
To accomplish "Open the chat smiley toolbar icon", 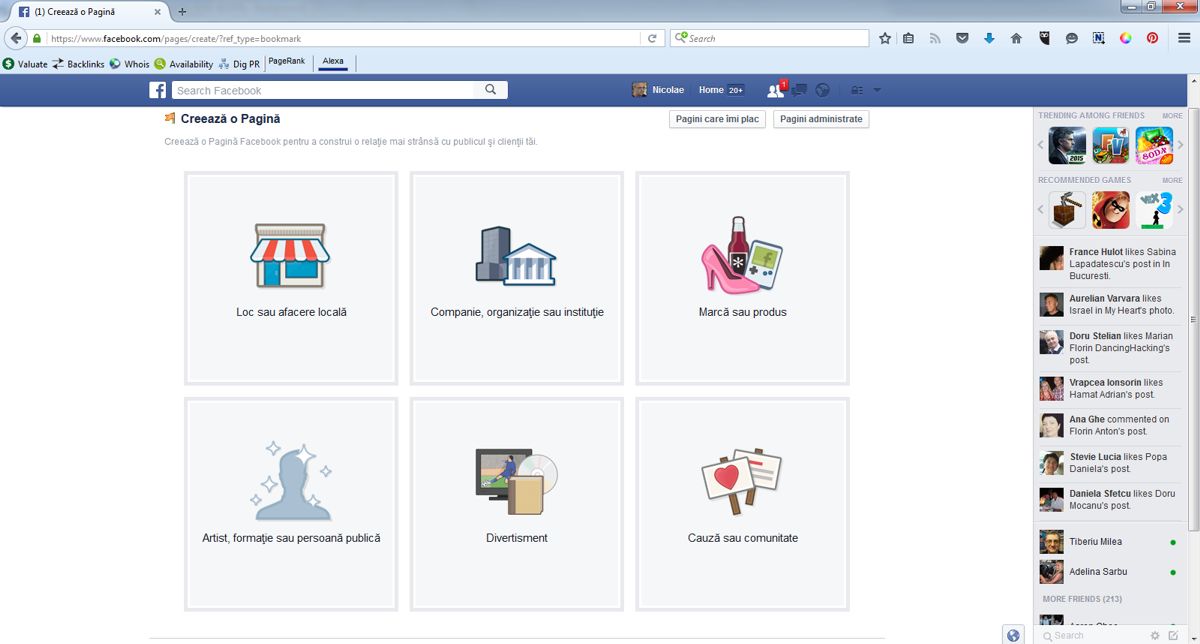I will click(x=1071, y=38).
